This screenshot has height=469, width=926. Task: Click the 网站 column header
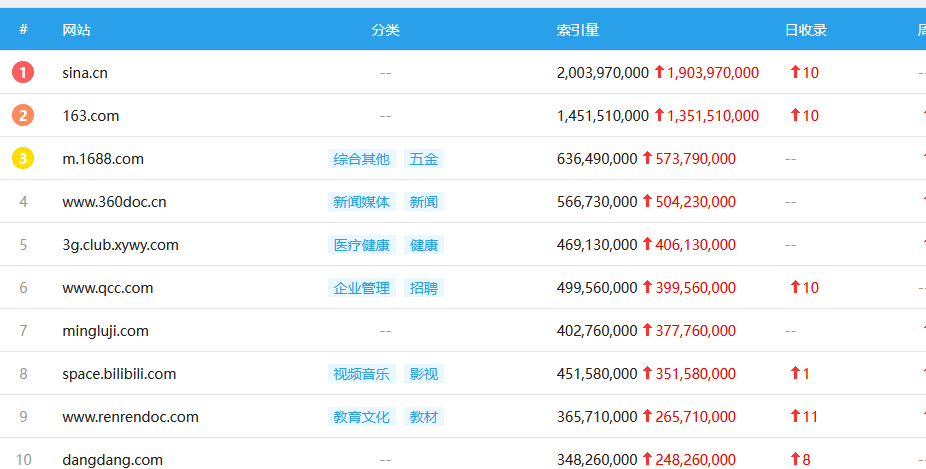click(x=76, y=30)
